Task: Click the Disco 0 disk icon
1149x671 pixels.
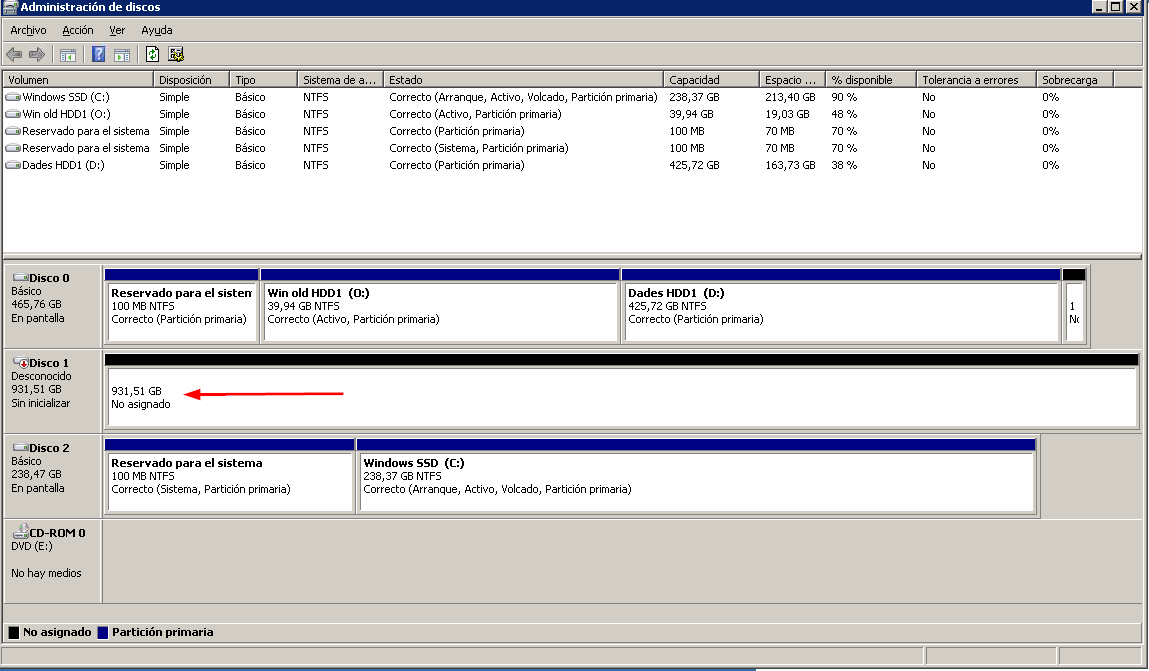Action: (21, 278)
